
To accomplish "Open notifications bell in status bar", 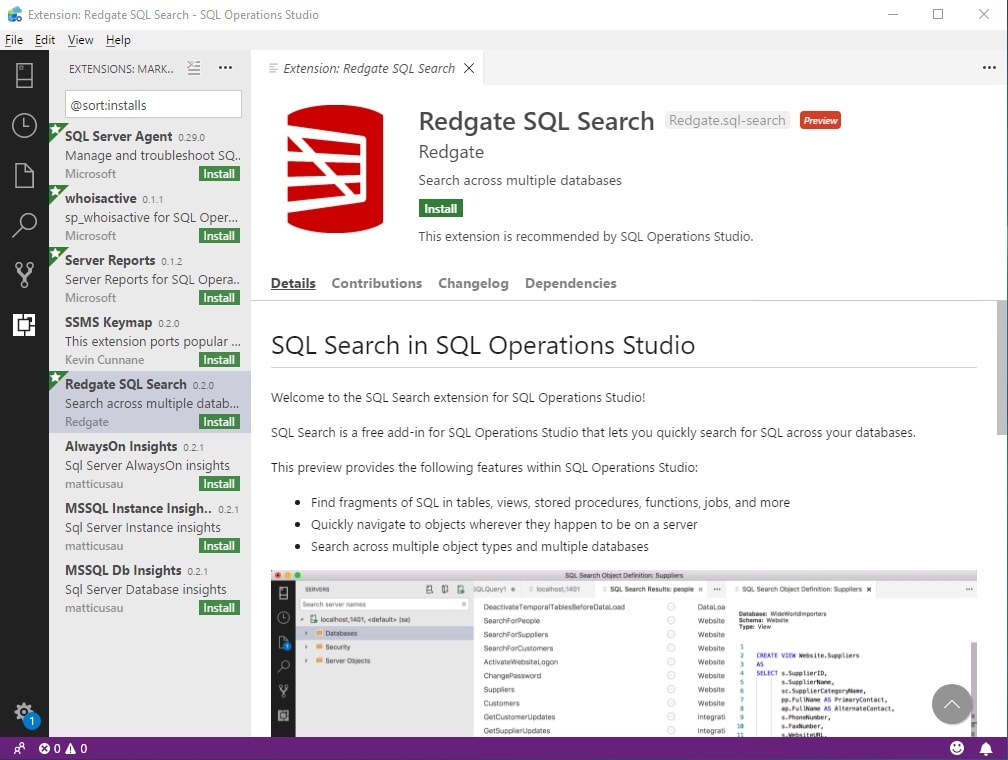I will (x=986, y=748).
